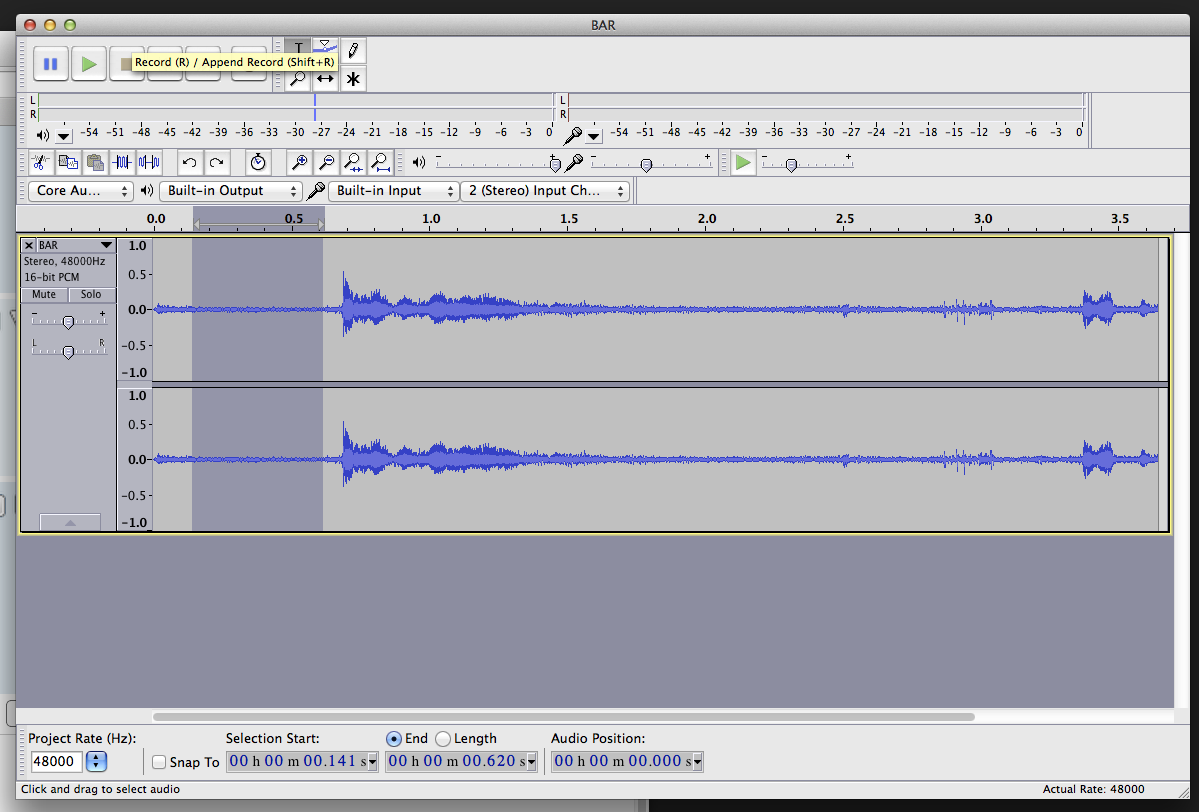Click the "Stereo, 48000Hz" track info text
The height and width of the screenshot is (812, 1199).
click(64, 261)
